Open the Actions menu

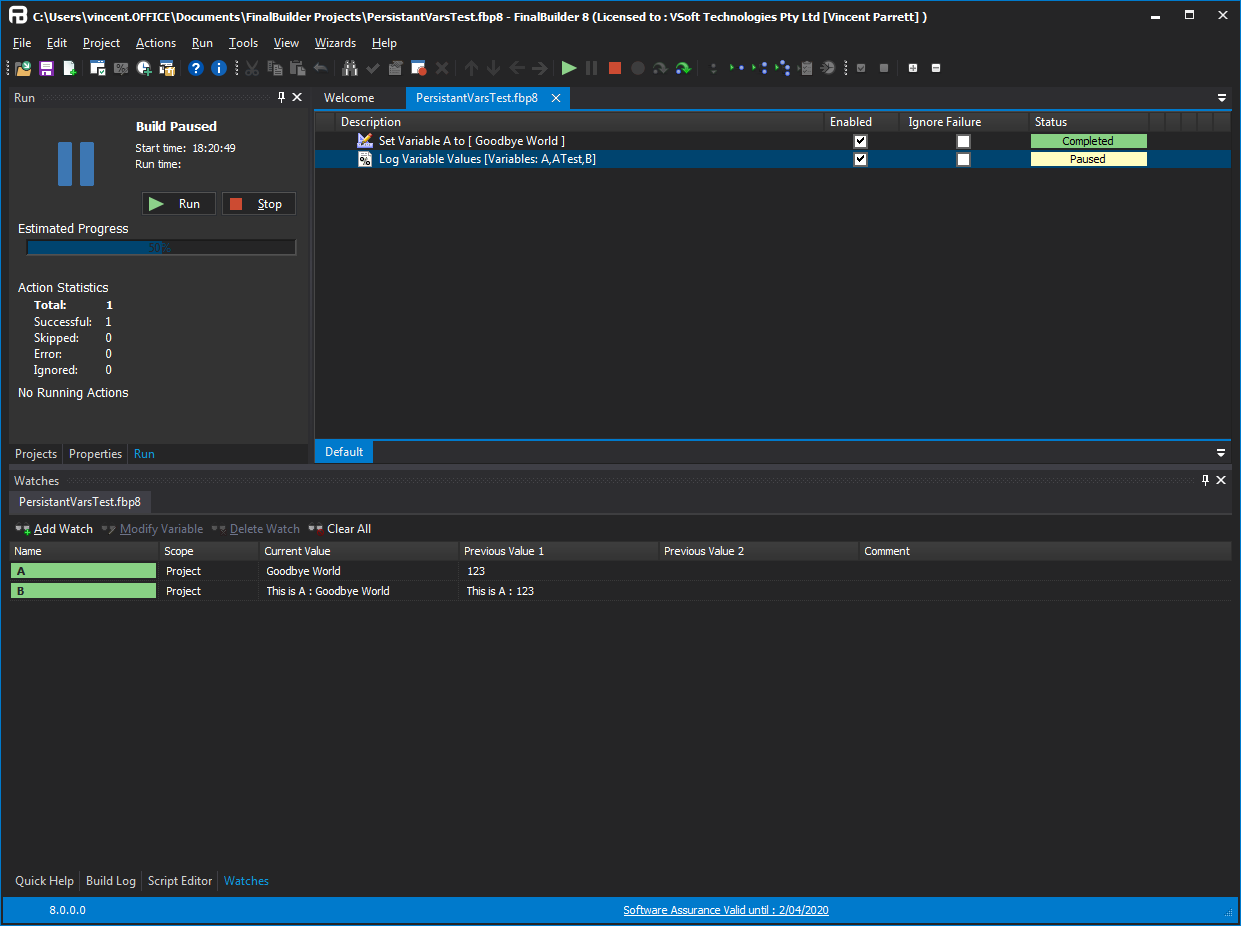[156, 43]
